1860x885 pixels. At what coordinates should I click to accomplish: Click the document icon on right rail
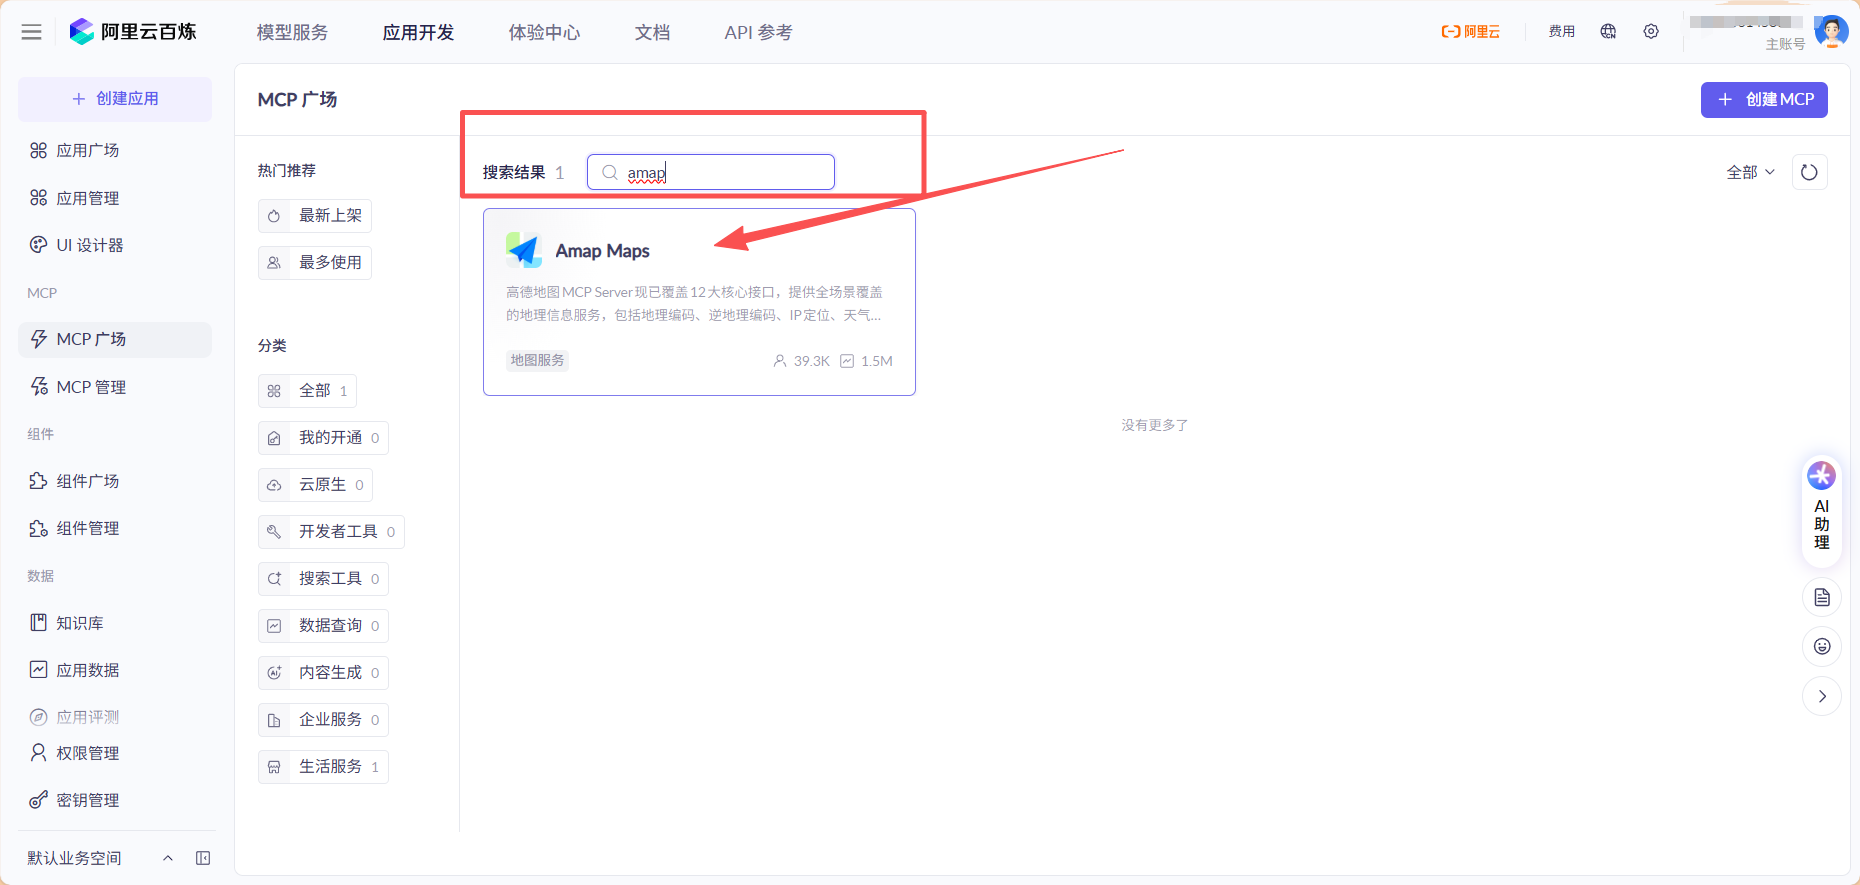[1822, 598]
